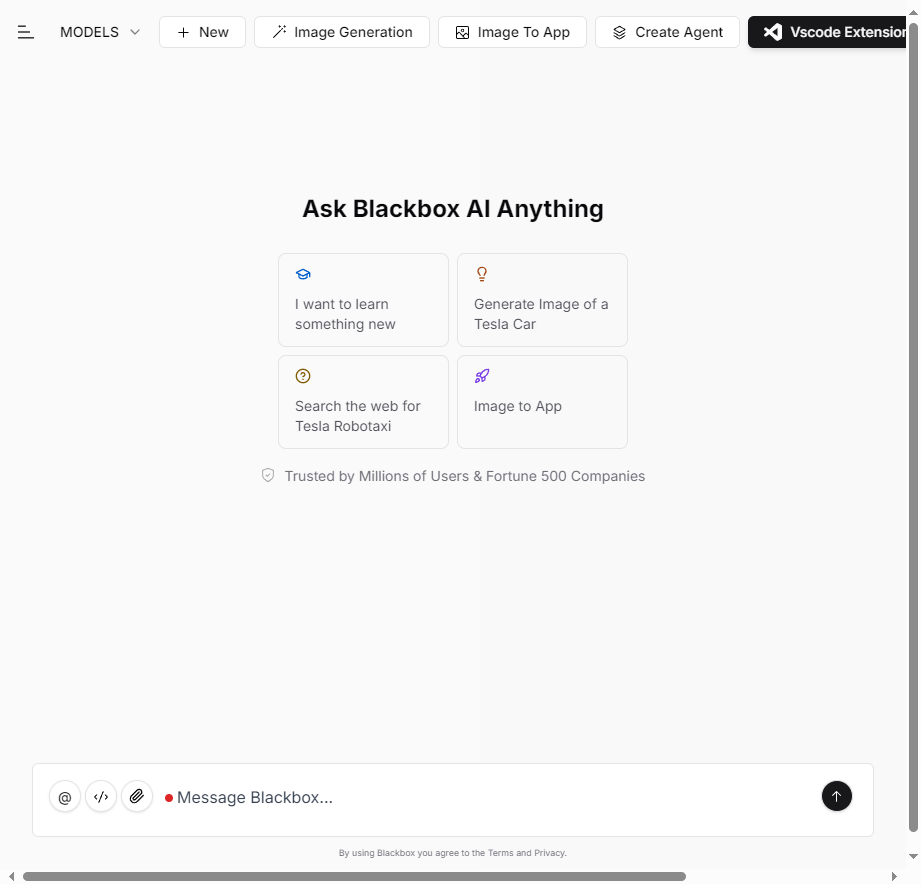Open the Vscode Extension button
Image resolution: width=921 pixels, height=884 pixels.
coord(827,32)
